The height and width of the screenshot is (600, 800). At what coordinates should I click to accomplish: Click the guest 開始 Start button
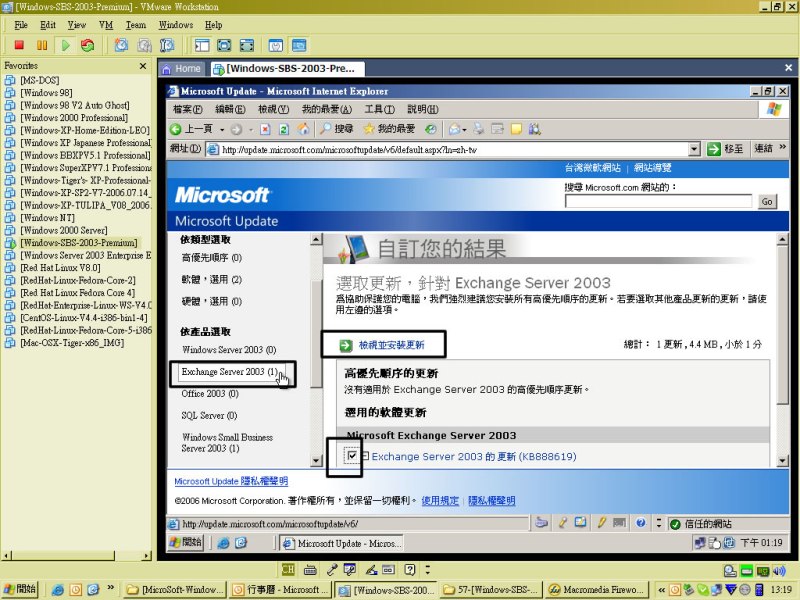click(x=186, y=542)
